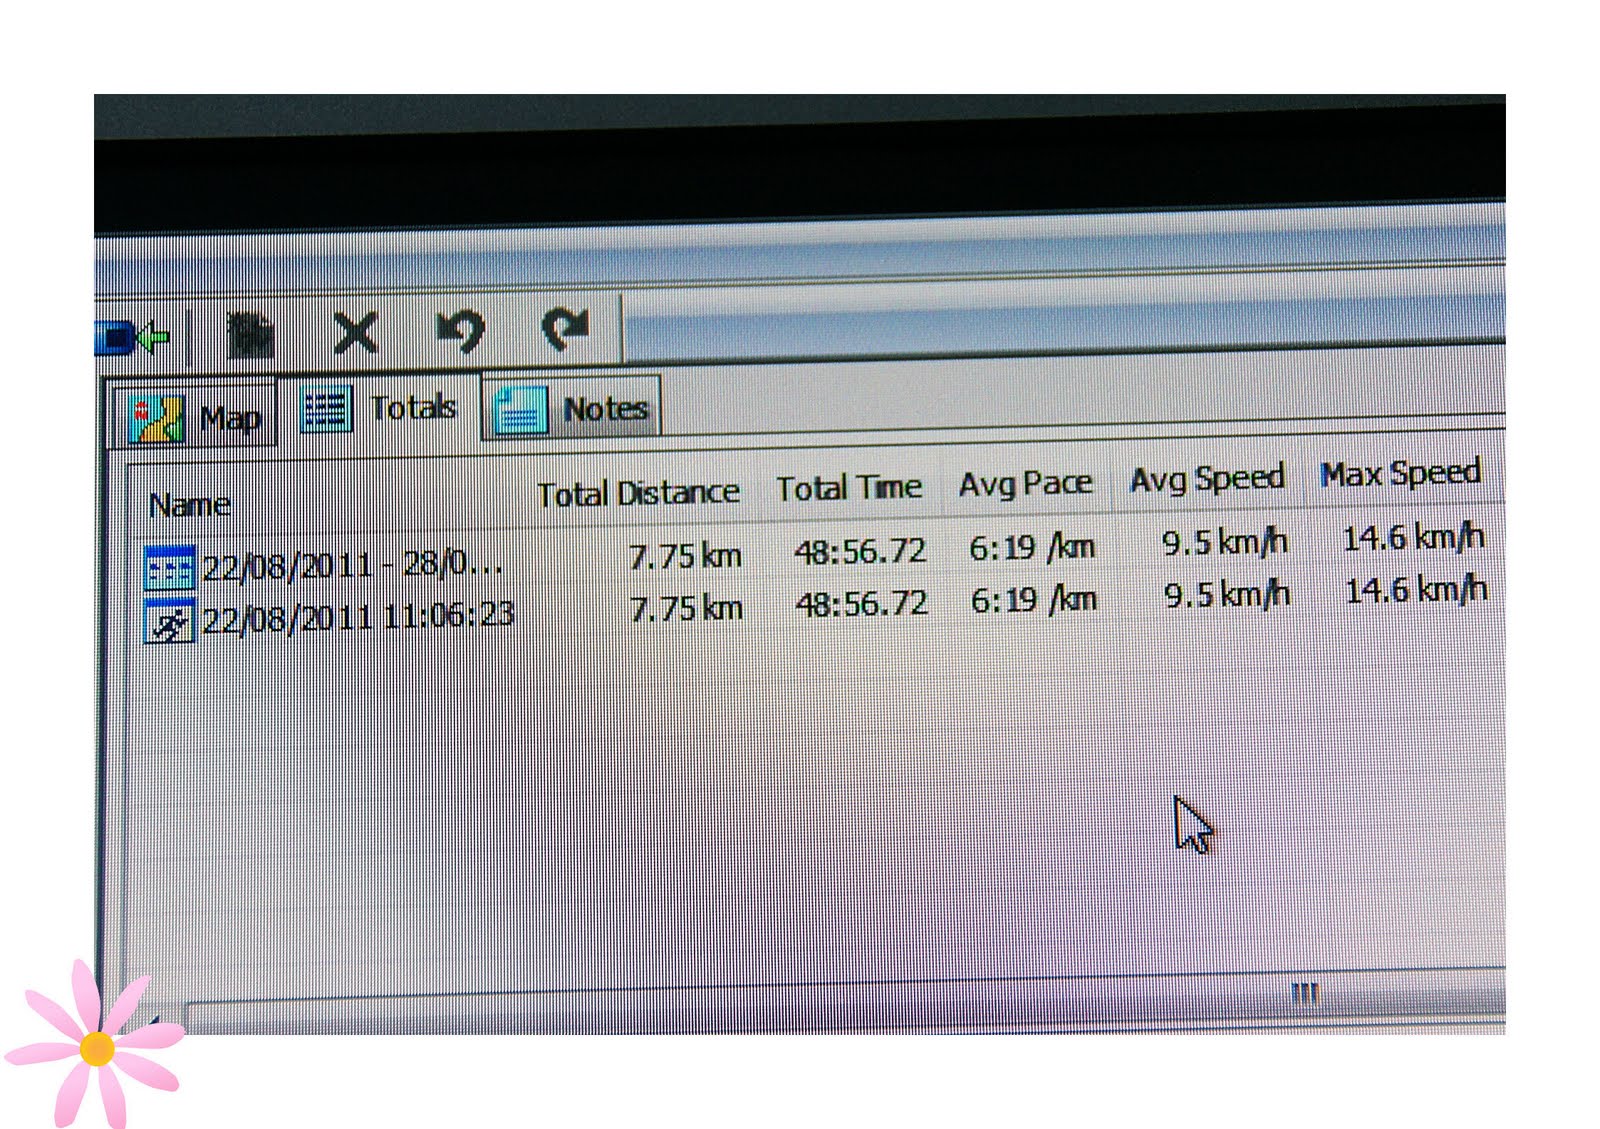
Task: Click 9.5 km/h in the 11:06:23 row
Action: pyautogui.click(x=1226, y=595)
